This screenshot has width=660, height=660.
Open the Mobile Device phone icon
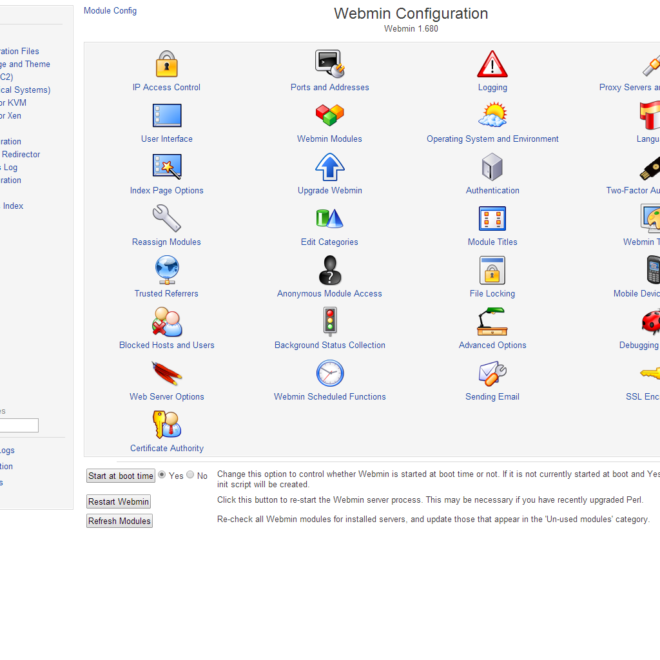pos(653,270)
